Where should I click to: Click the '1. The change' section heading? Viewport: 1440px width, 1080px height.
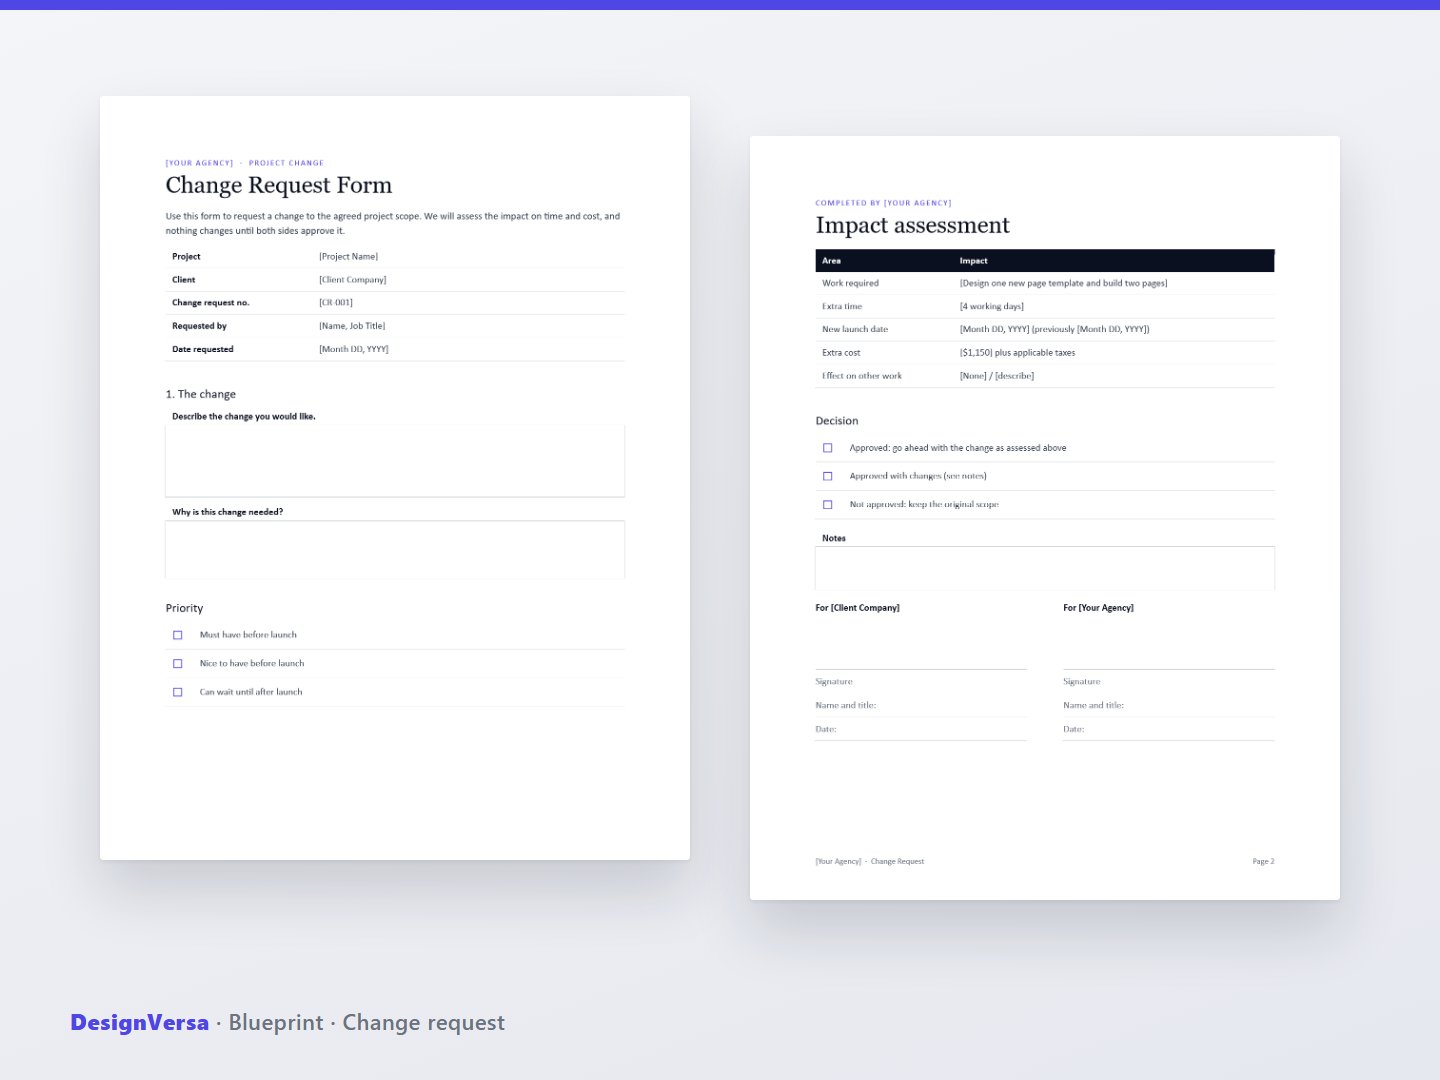click(201, 394)
